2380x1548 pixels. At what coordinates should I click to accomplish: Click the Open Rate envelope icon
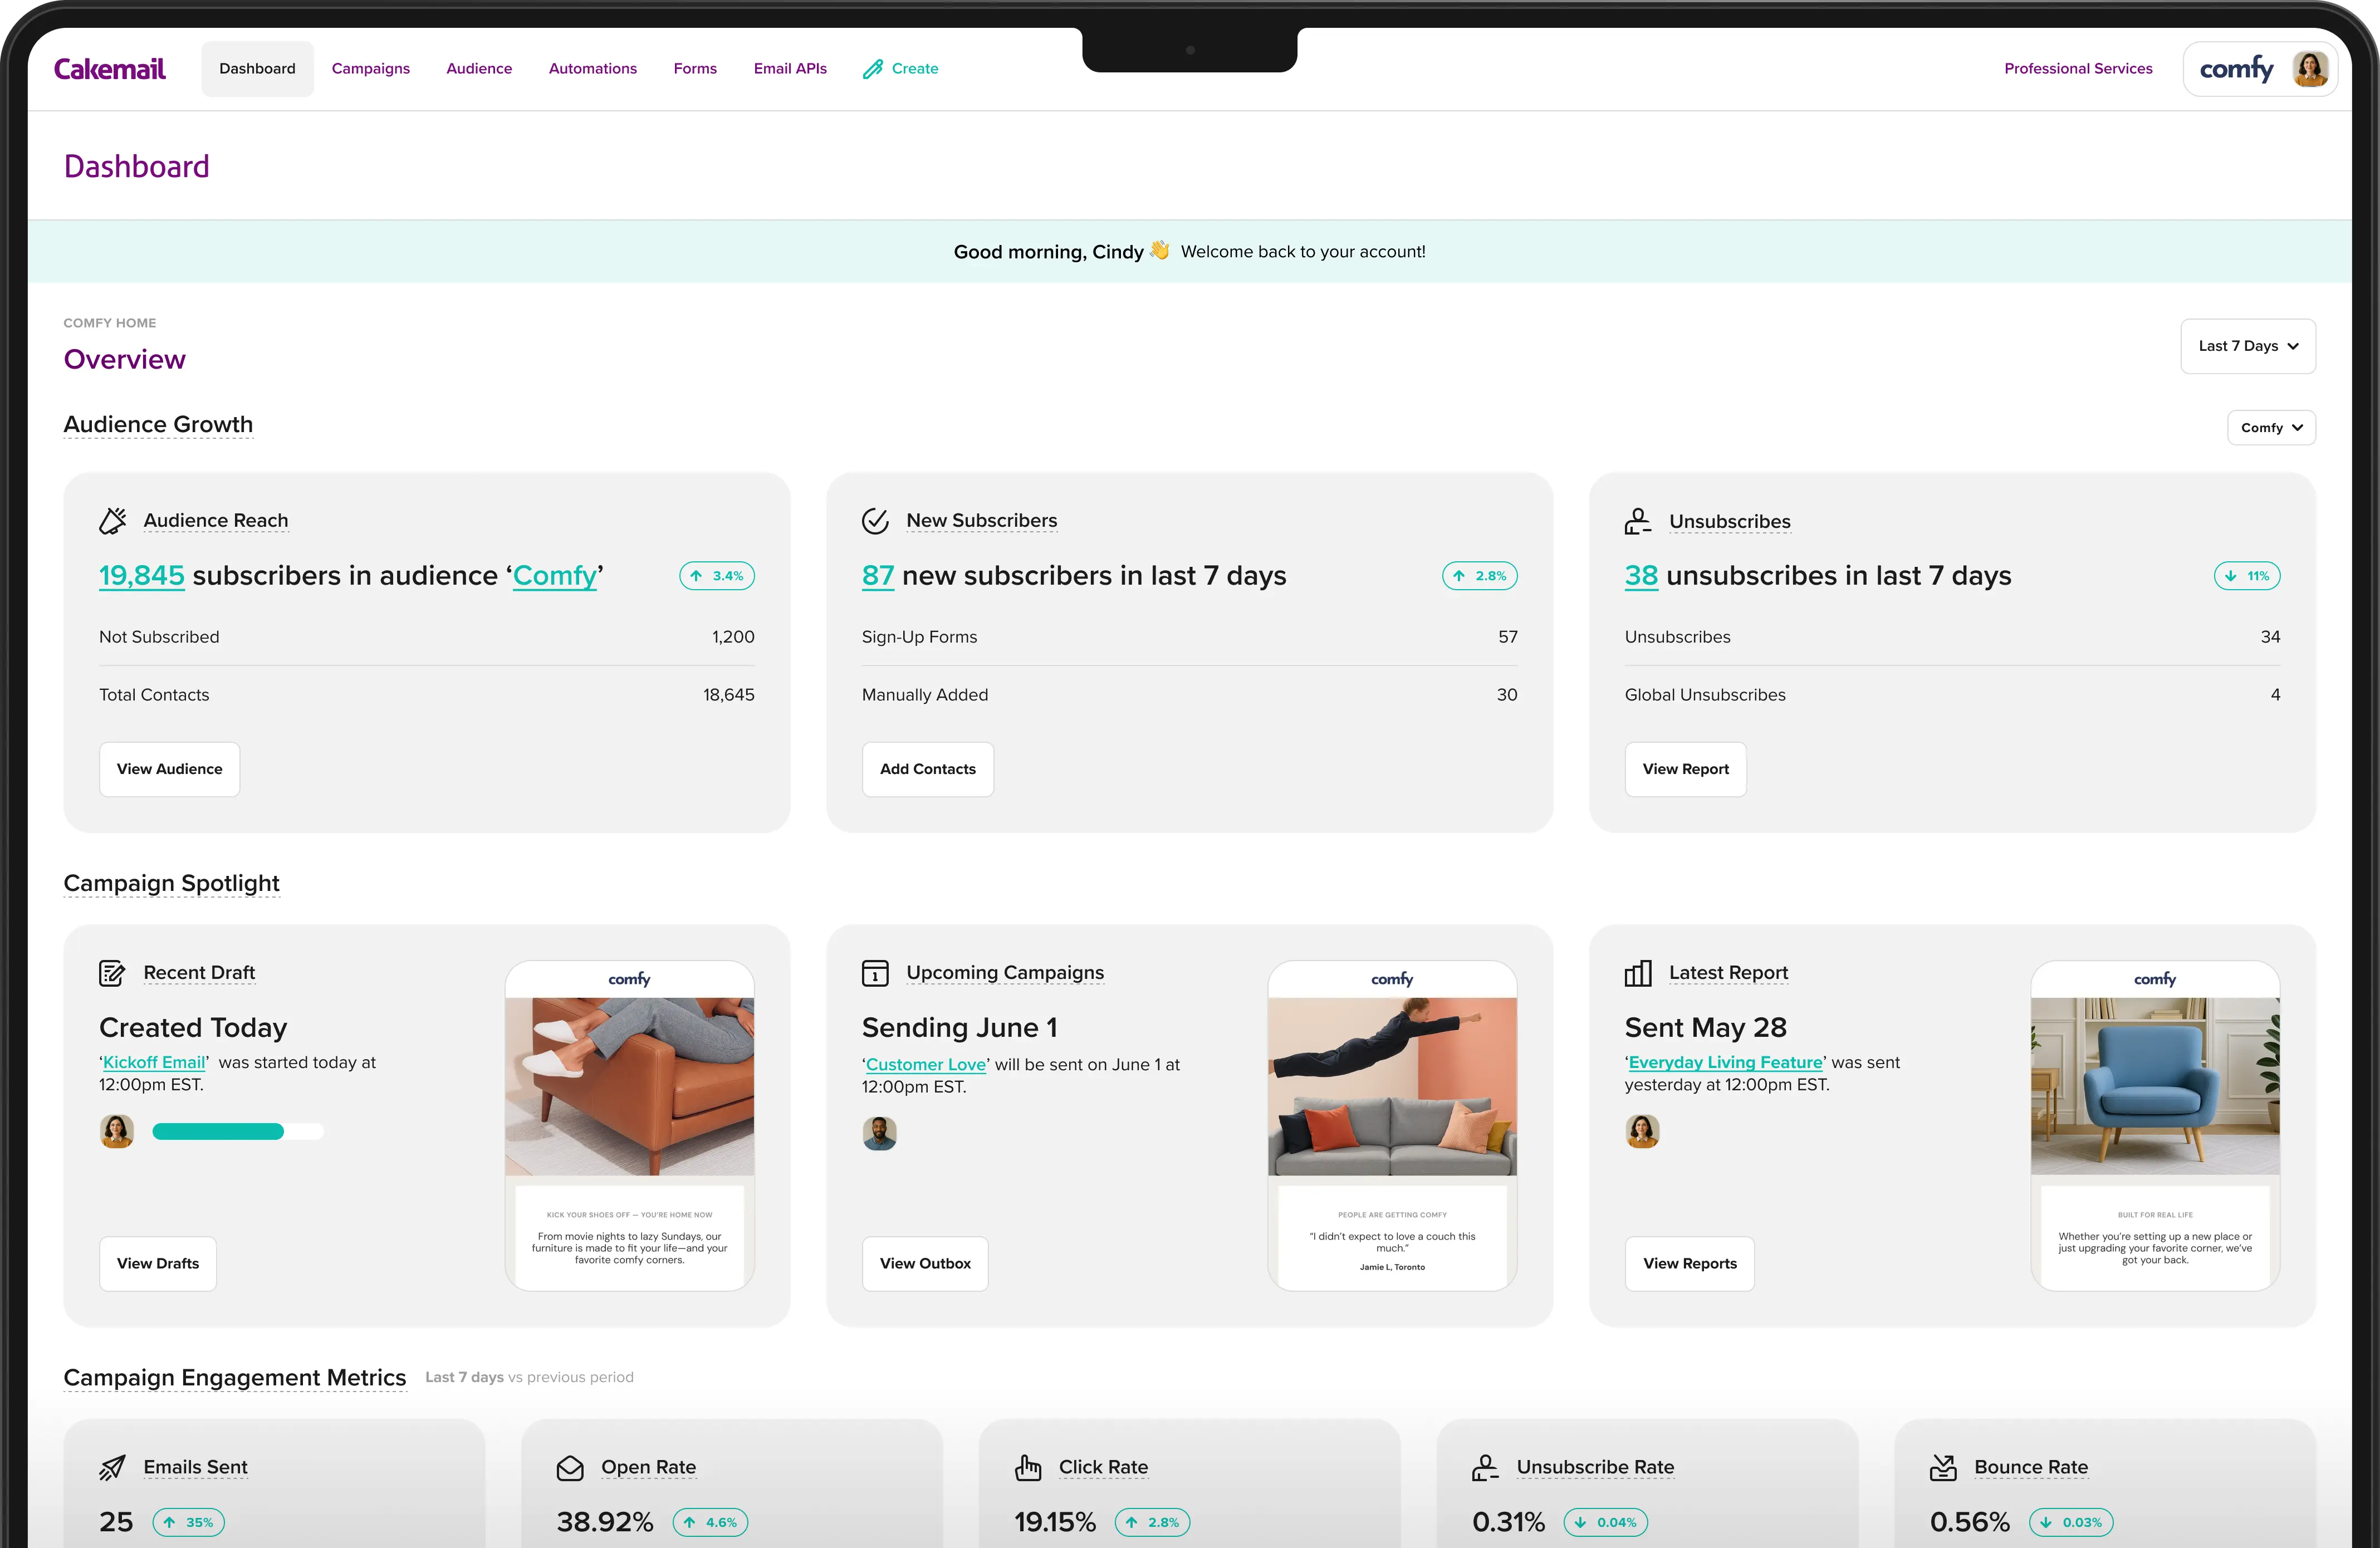[x=570, y=1467]
